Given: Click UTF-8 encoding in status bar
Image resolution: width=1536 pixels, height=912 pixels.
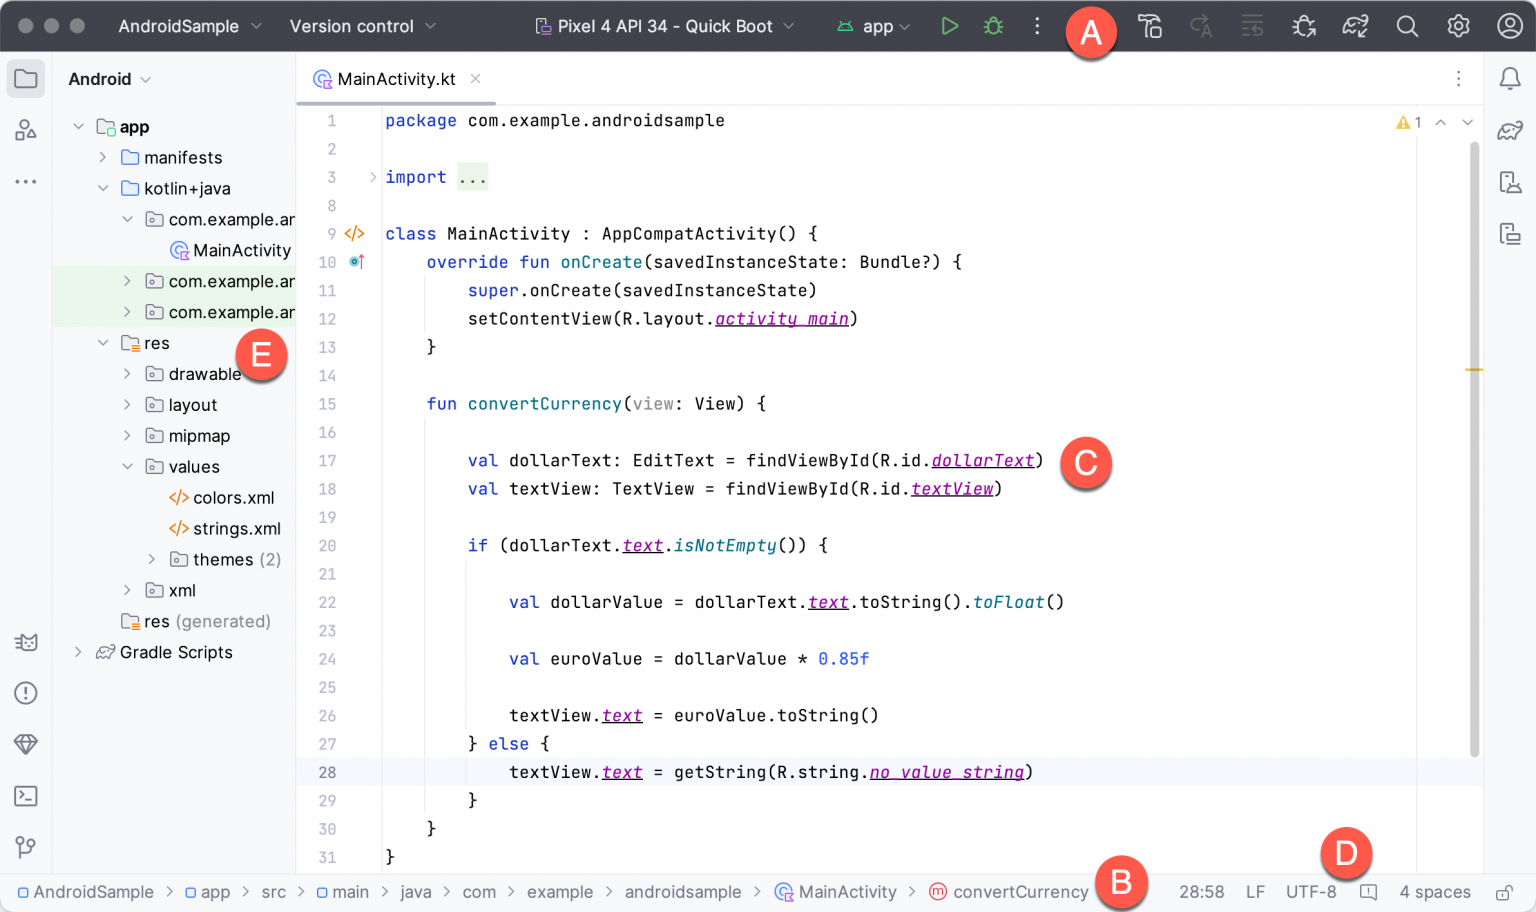Looking at the screenshot, I should point(1311,891).
